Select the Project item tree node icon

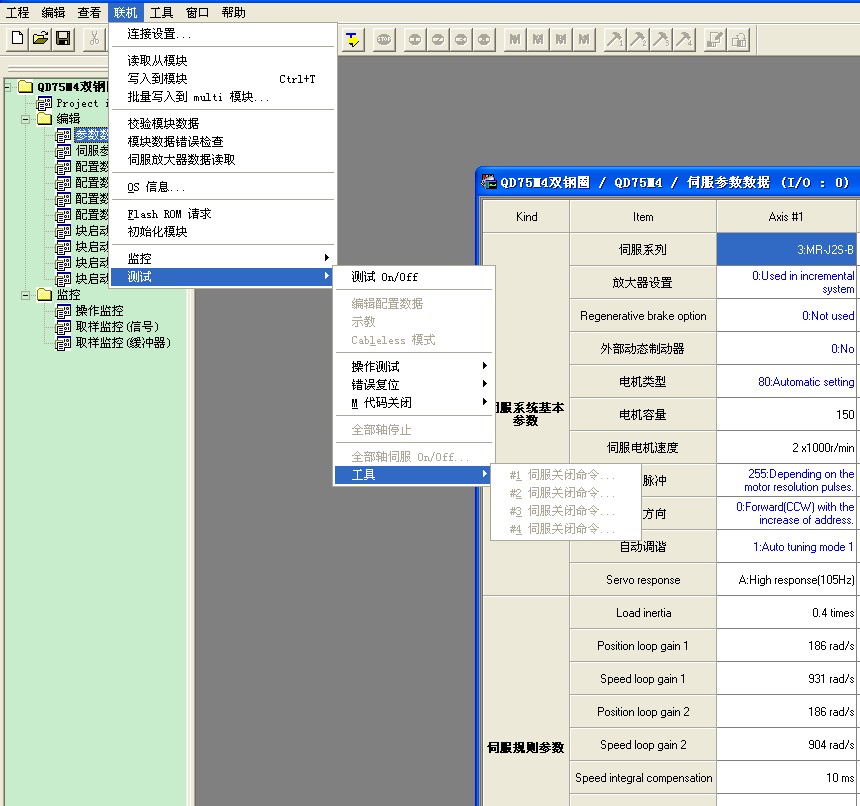44,103
